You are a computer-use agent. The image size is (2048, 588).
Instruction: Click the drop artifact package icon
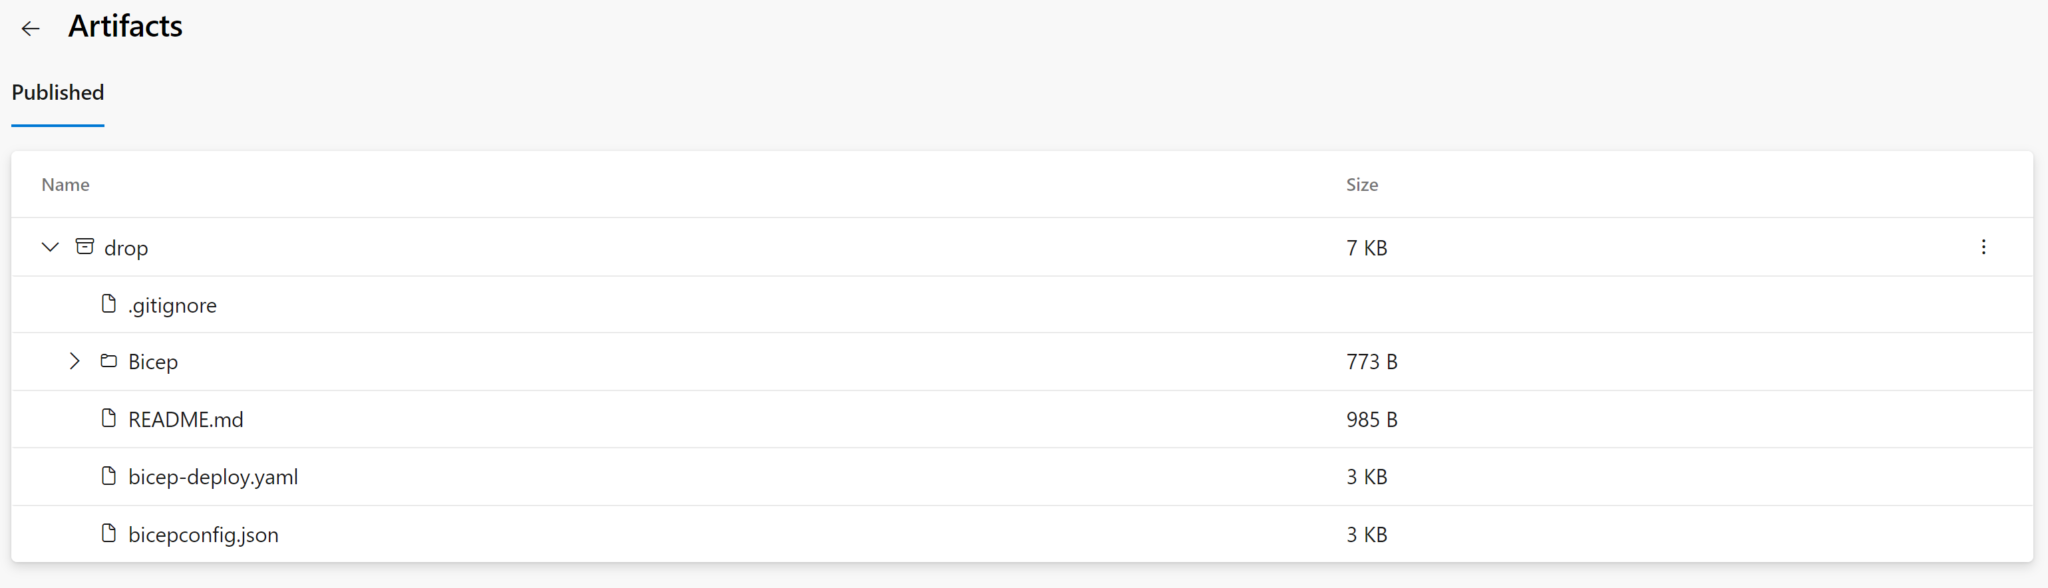coord(85,246)
